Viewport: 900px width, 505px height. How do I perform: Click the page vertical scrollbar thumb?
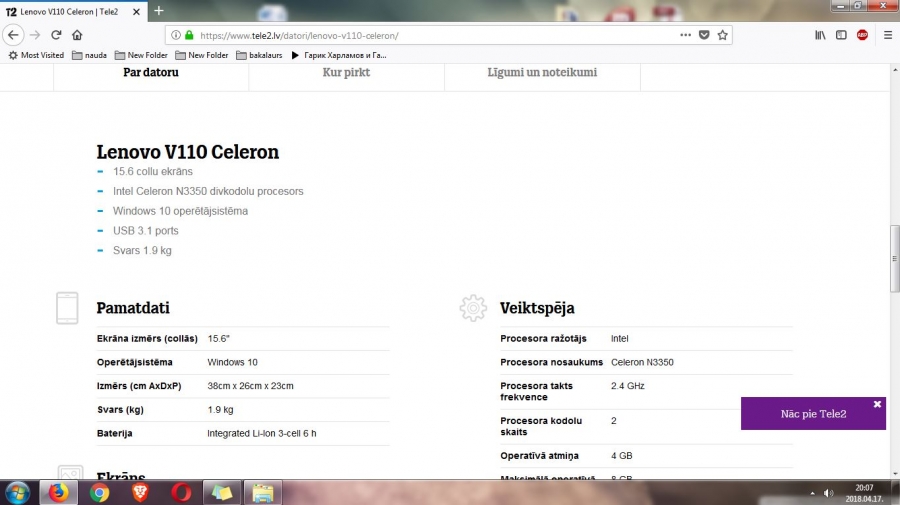[x=895, y=259]
